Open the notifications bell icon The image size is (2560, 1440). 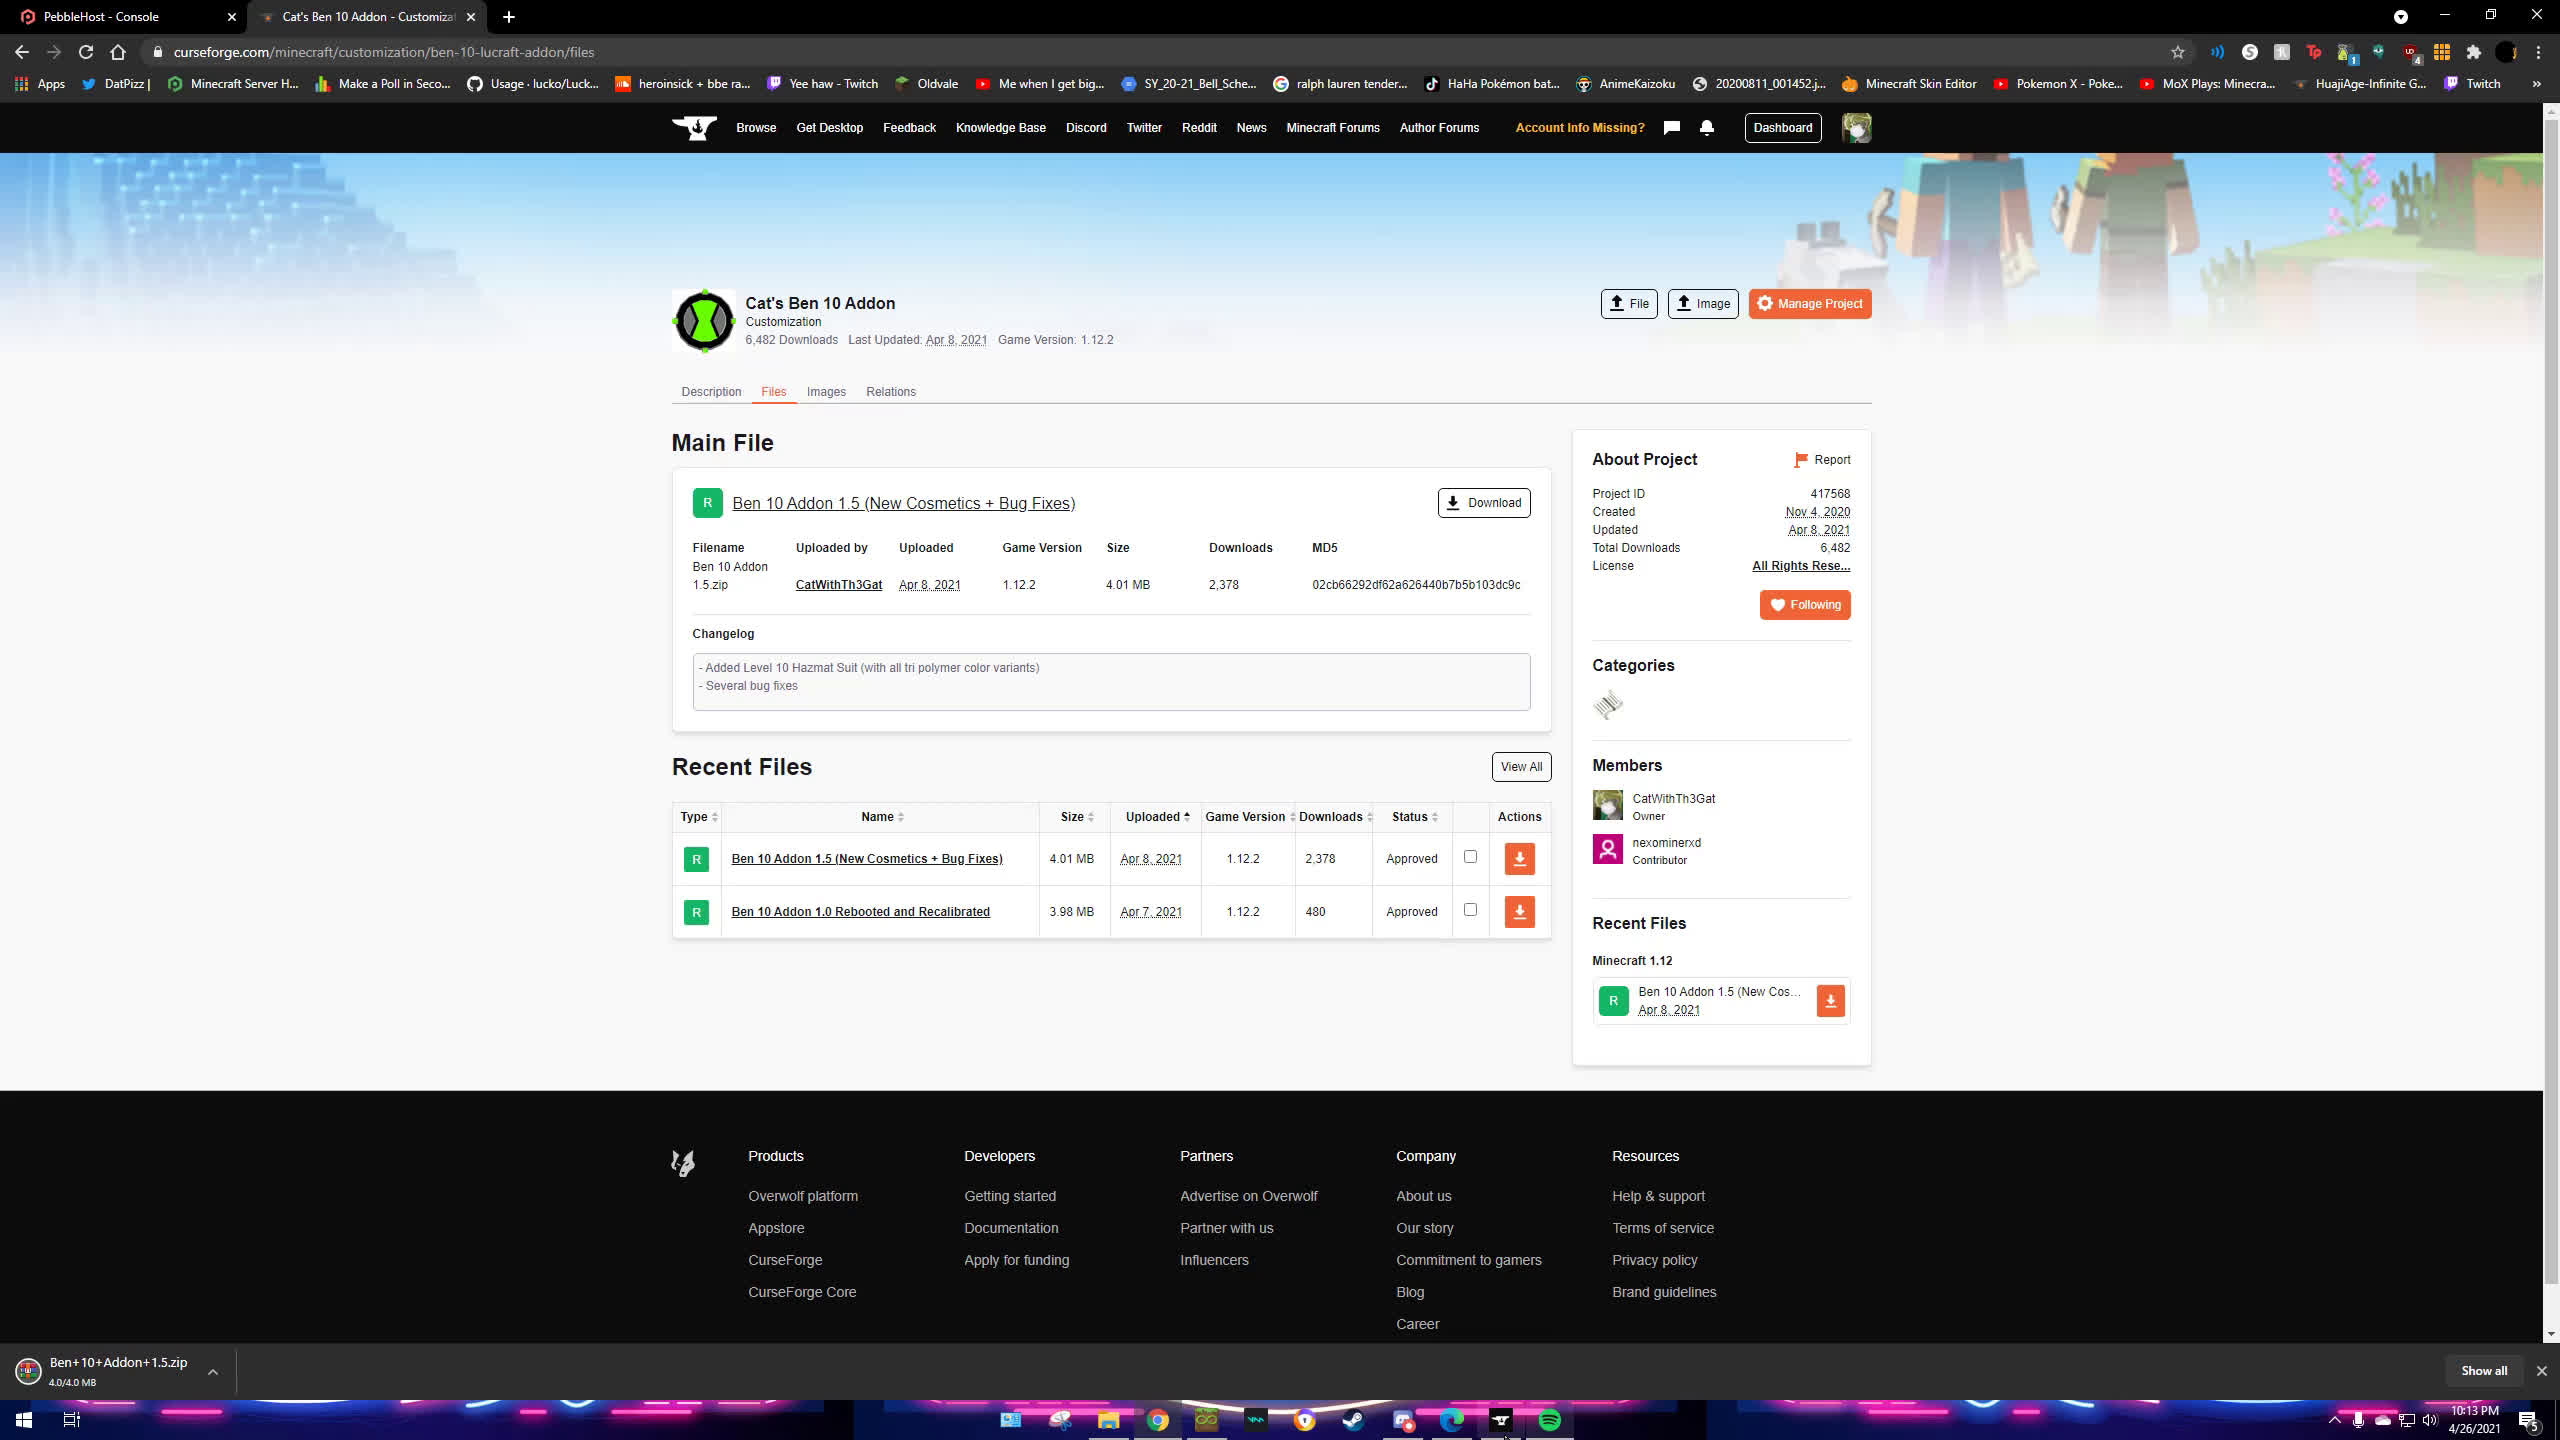click(x=1707, y=127)
